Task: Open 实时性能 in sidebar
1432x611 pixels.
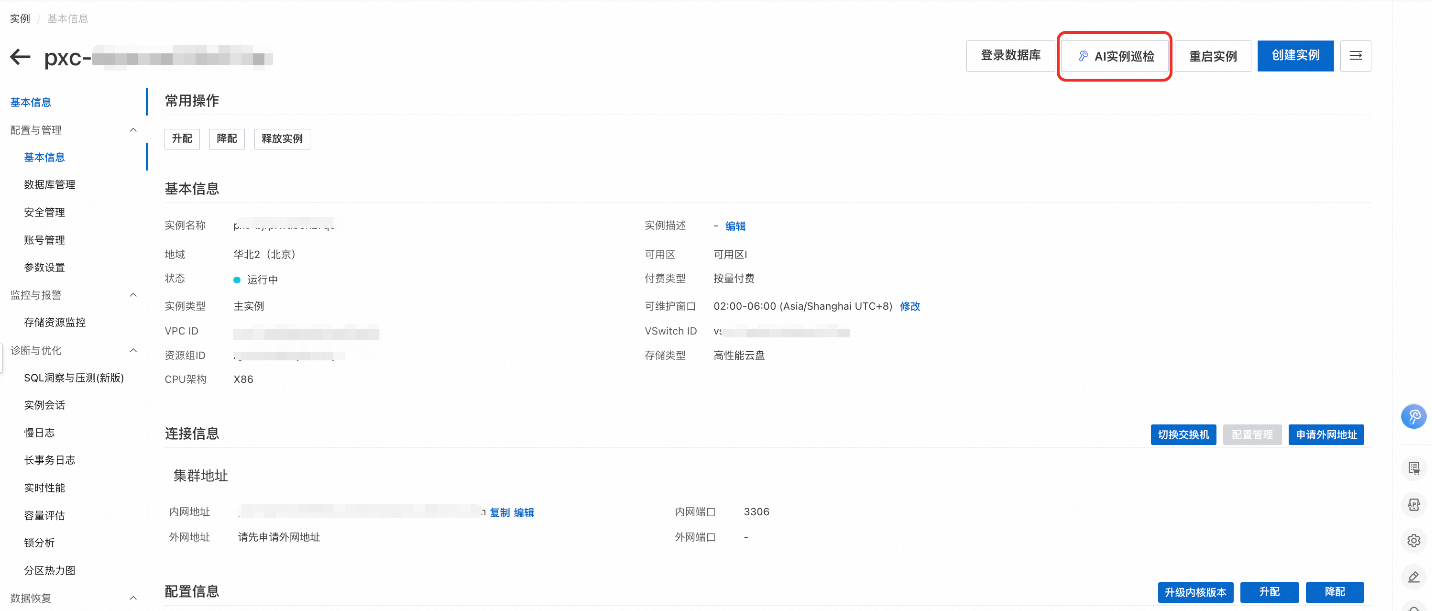Action: click(45, 488)
